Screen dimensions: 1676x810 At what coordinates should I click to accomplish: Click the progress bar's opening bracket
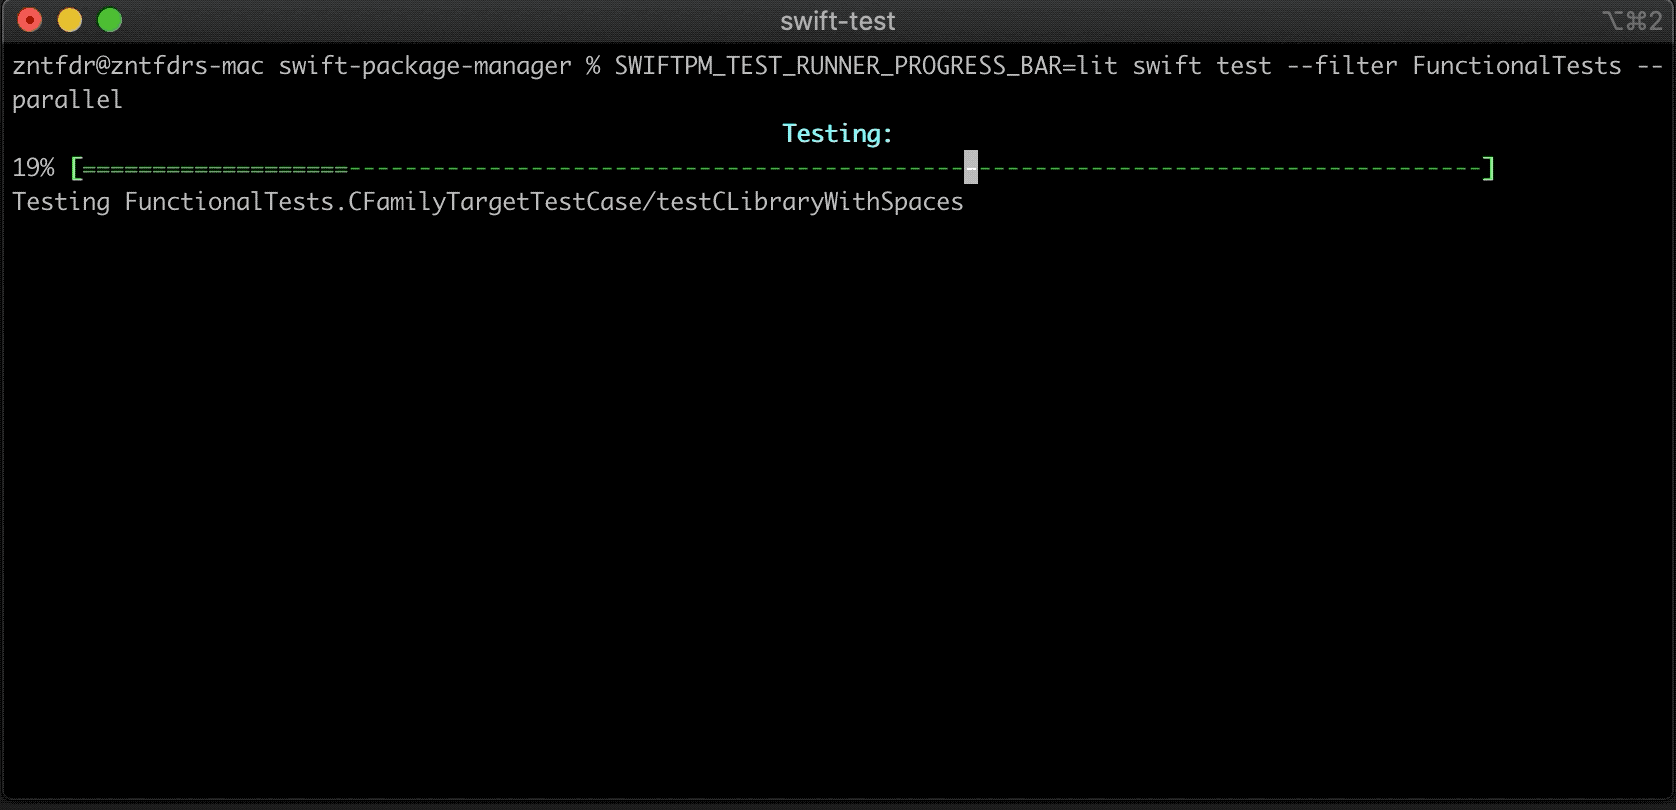pos(76,168)
